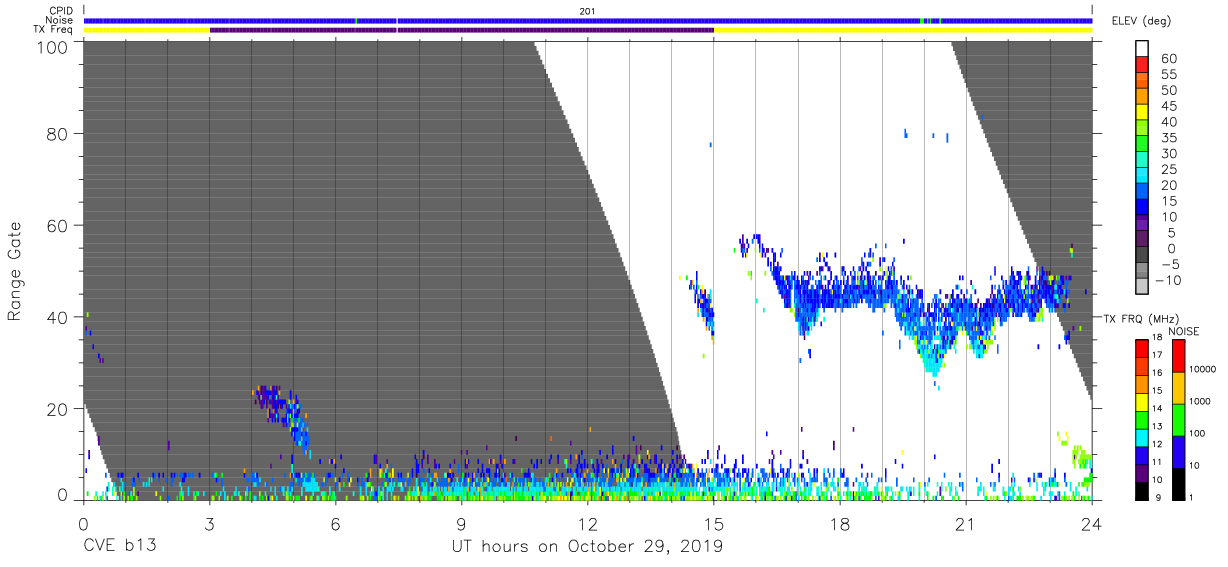Click the x-axis tick label '12'
Screen dimensions: 1228x567
(x=588, y=523)
